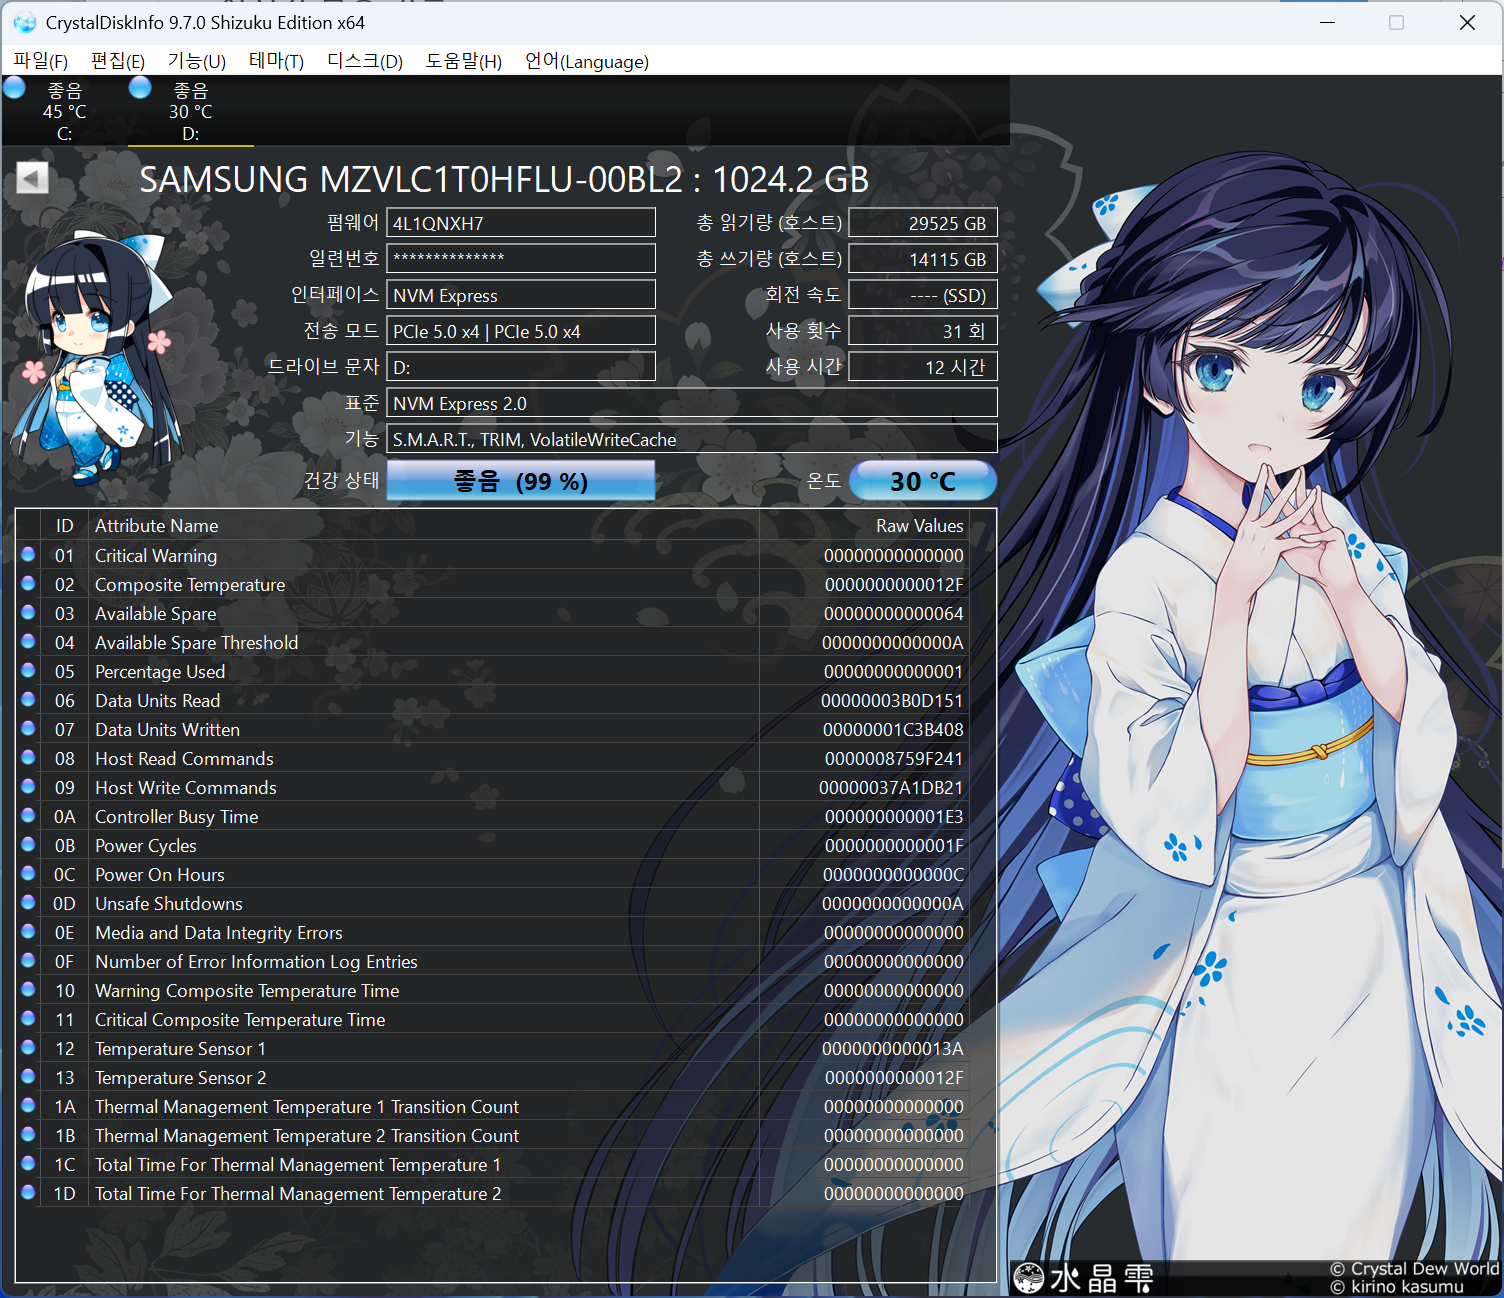The image size is (1504, 1298).
Task: Click status dot for Data Units Written
Action: coord(28,728)
